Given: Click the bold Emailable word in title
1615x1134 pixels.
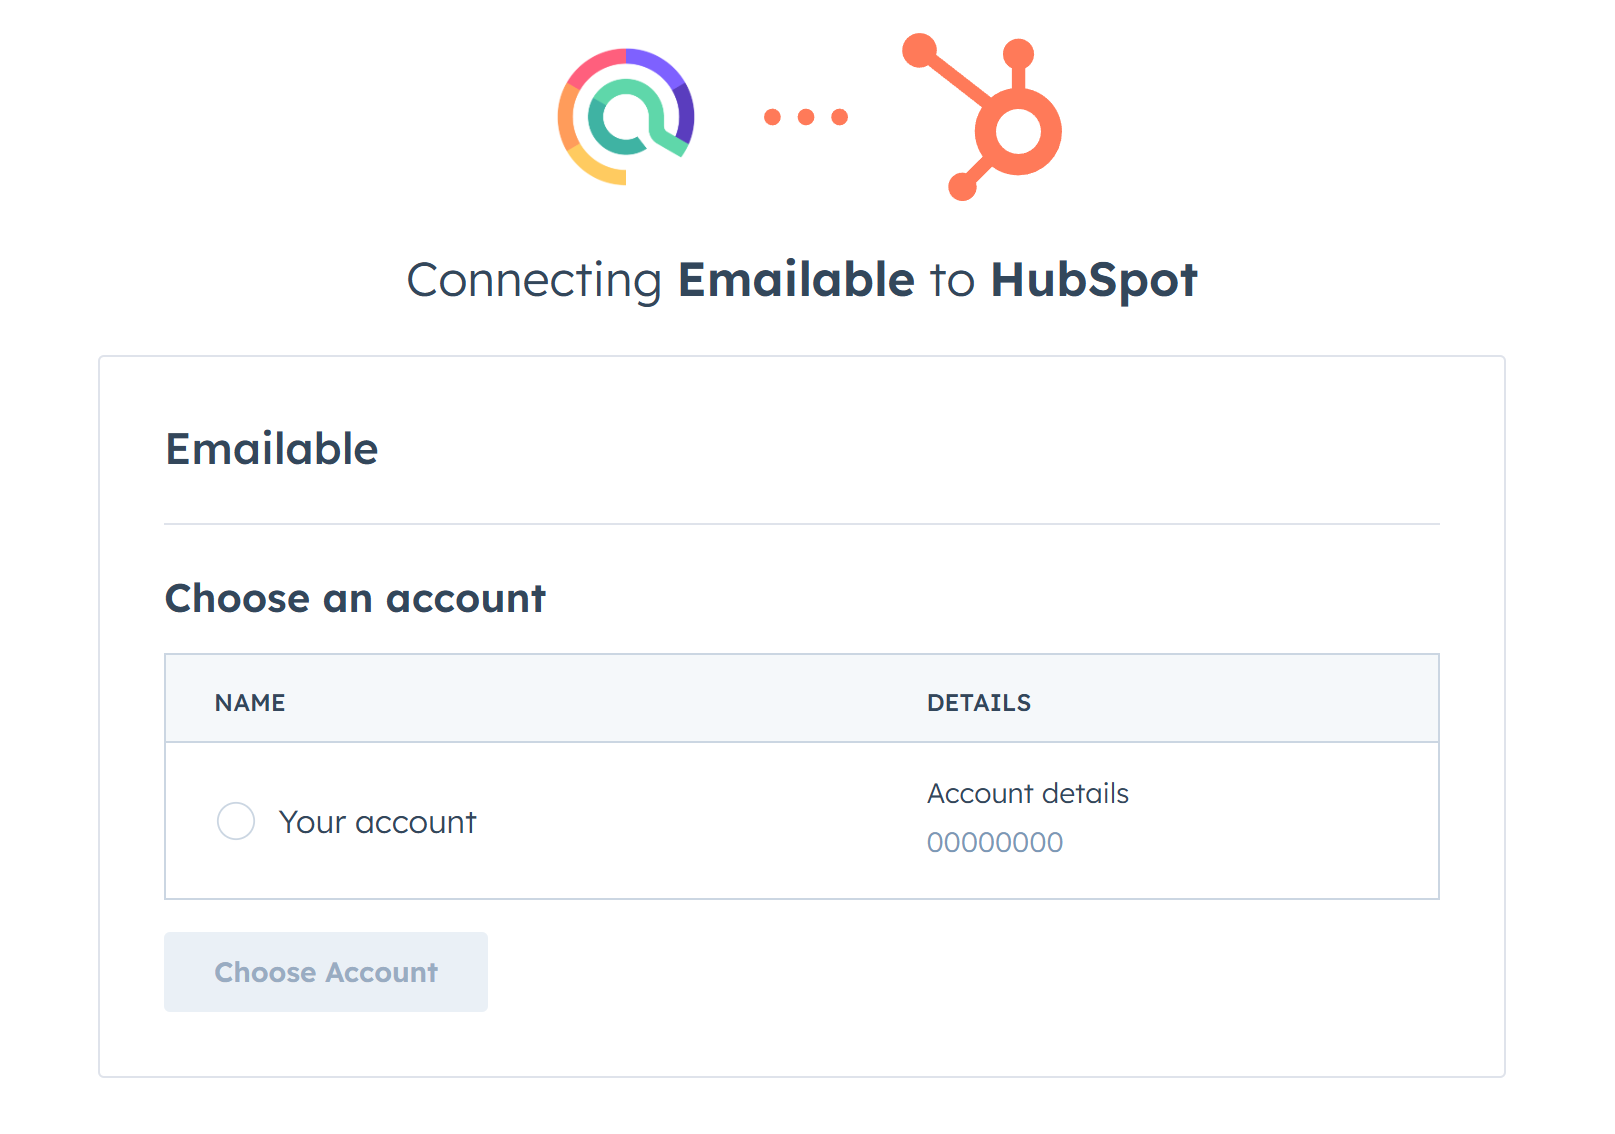Looking at the screenshot, I should 796,279.
